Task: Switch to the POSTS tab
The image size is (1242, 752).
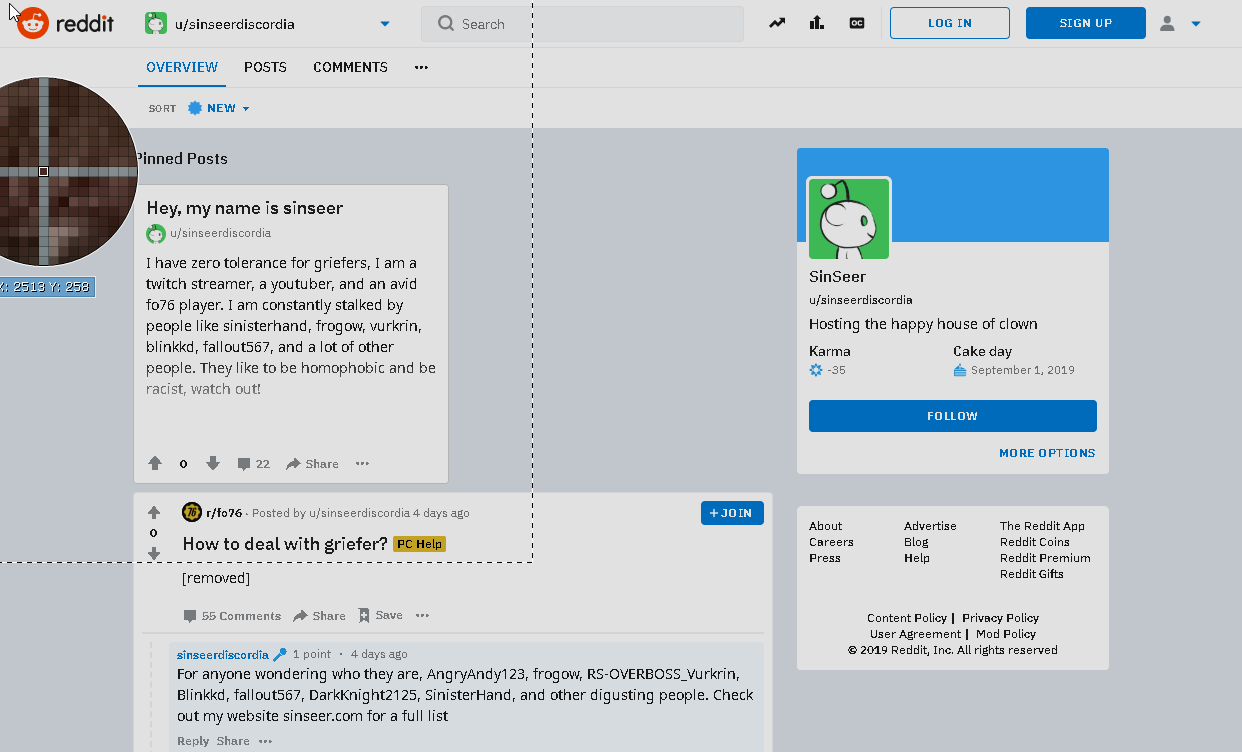Action: [x=265, y=67]
